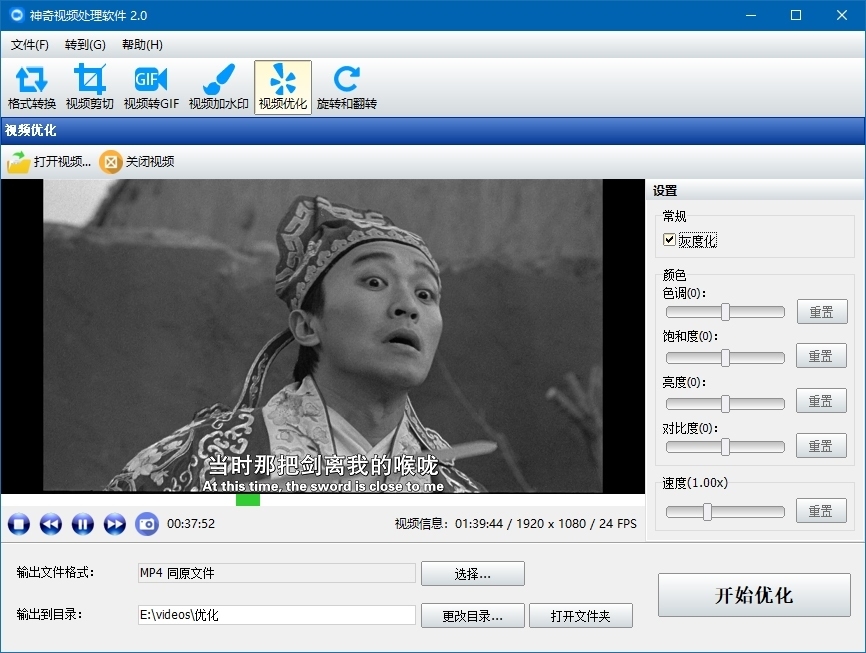Click the 输出到目录 path field
The image size is (866, 653).
point(277,615)
